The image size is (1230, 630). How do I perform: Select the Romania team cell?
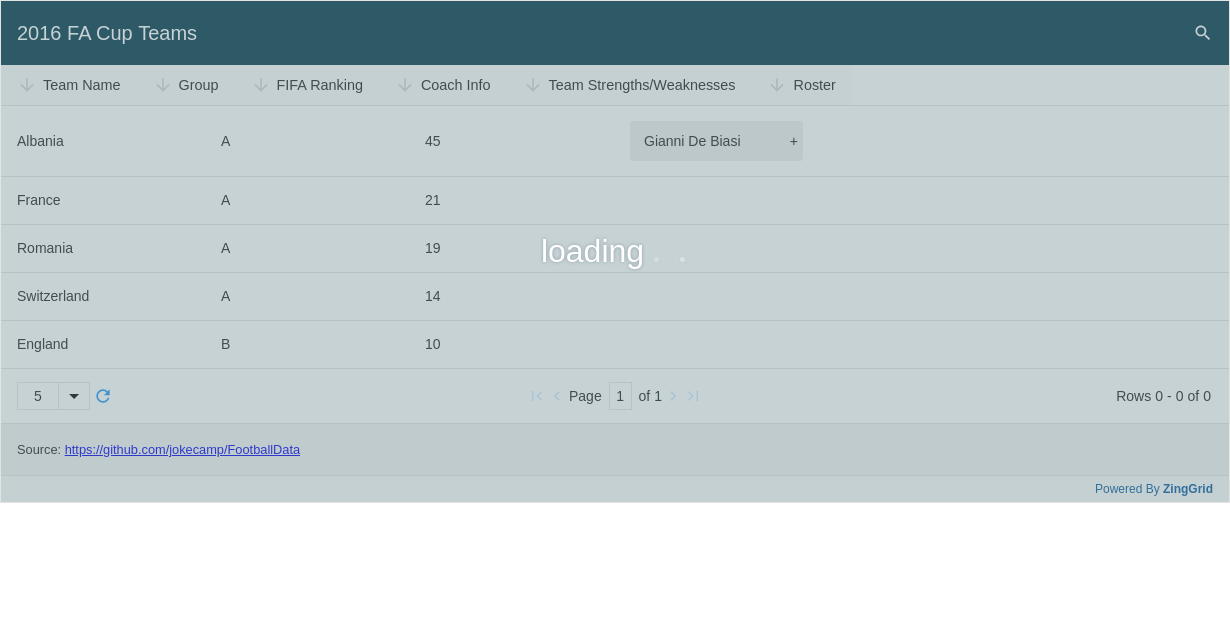point(103,248)
